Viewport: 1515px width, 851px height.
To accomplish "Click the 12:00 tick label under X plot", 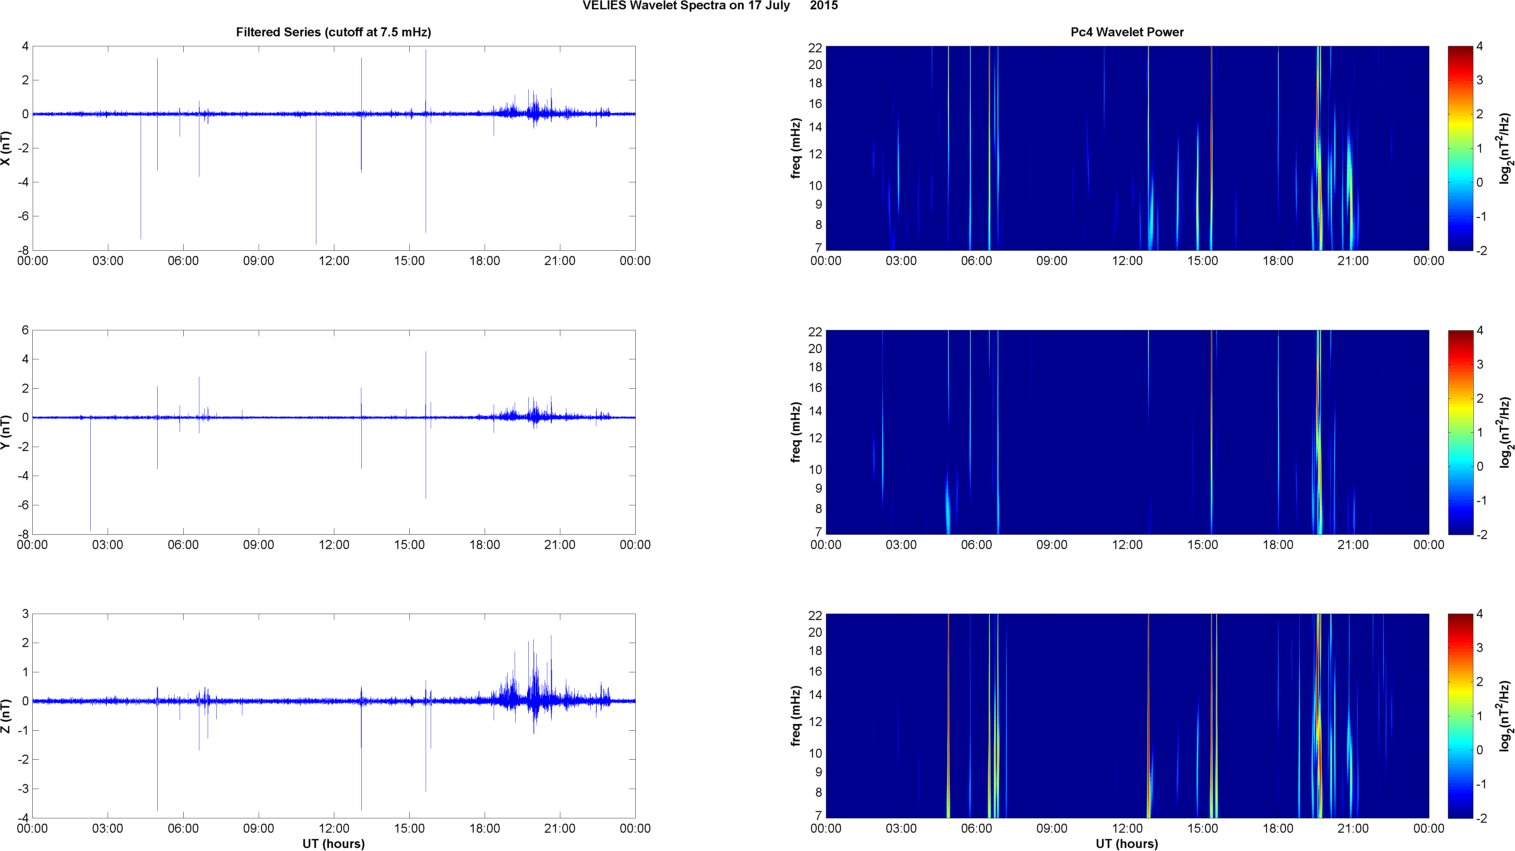I will click(333, 261).
